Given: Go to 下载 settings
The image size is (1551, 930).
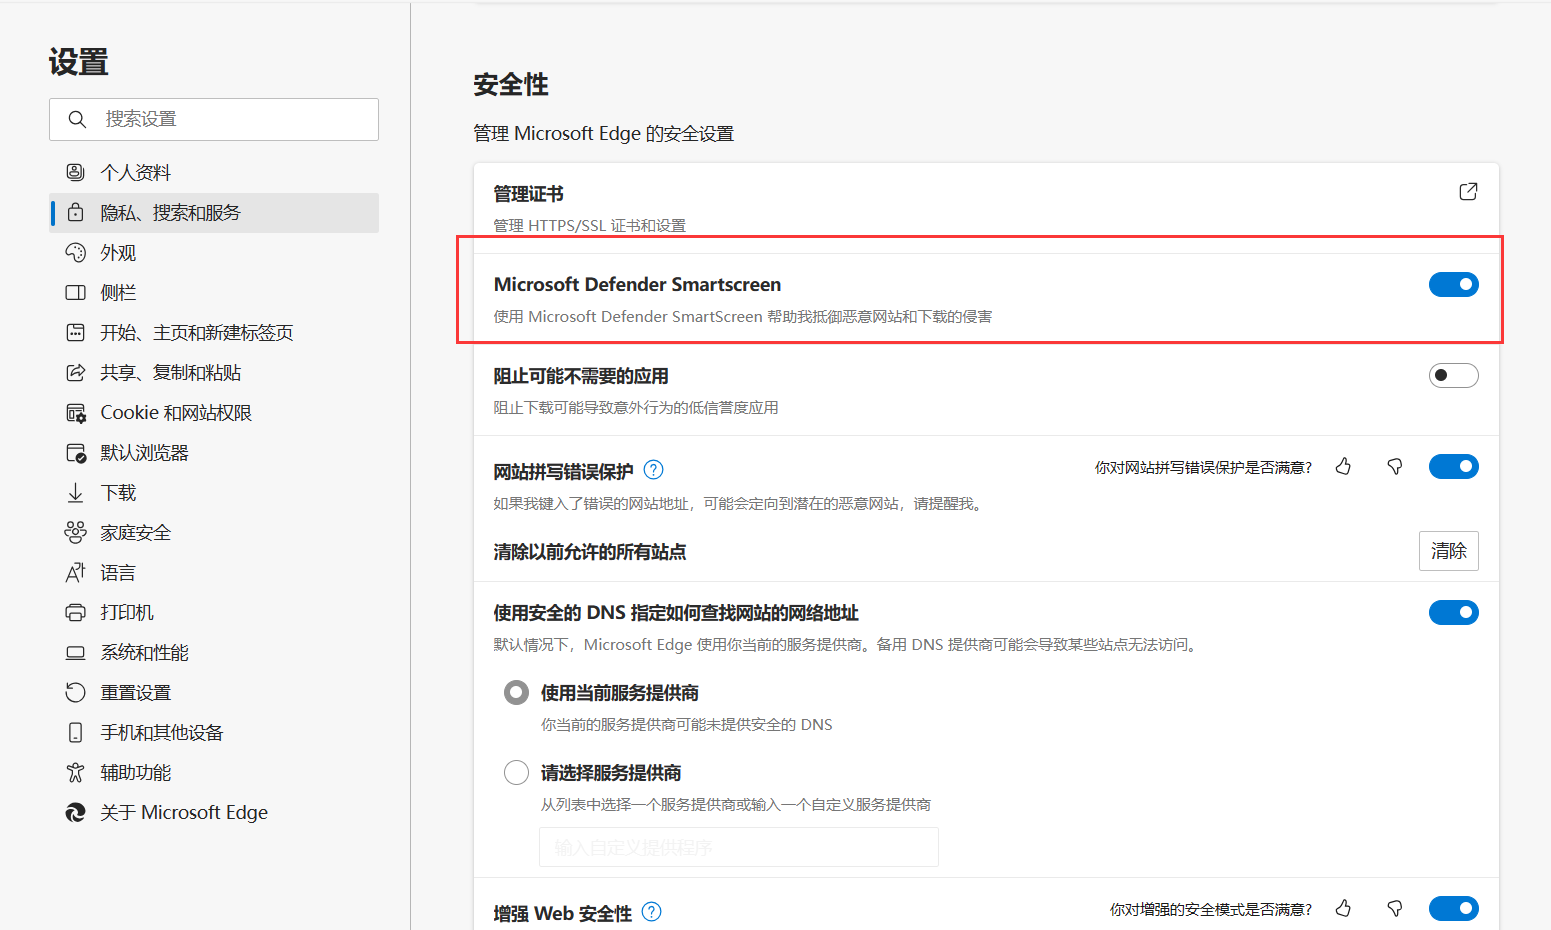Looking at the screenshot, I should [214, 492].
